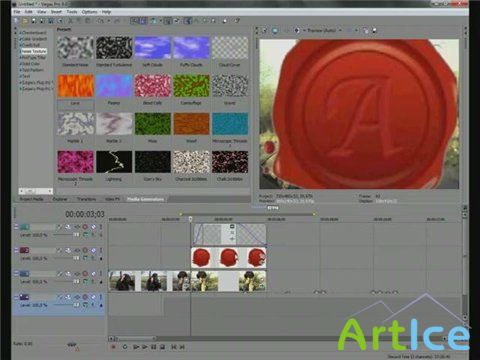Click the Pause button in transport bar
The height and width of the screenshot is (360, 480).
click(153, 347)
